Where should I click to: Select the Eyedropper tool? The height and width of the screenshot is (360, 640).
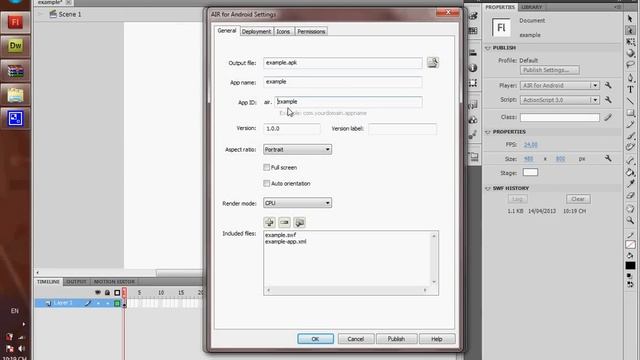click(630, 184)
